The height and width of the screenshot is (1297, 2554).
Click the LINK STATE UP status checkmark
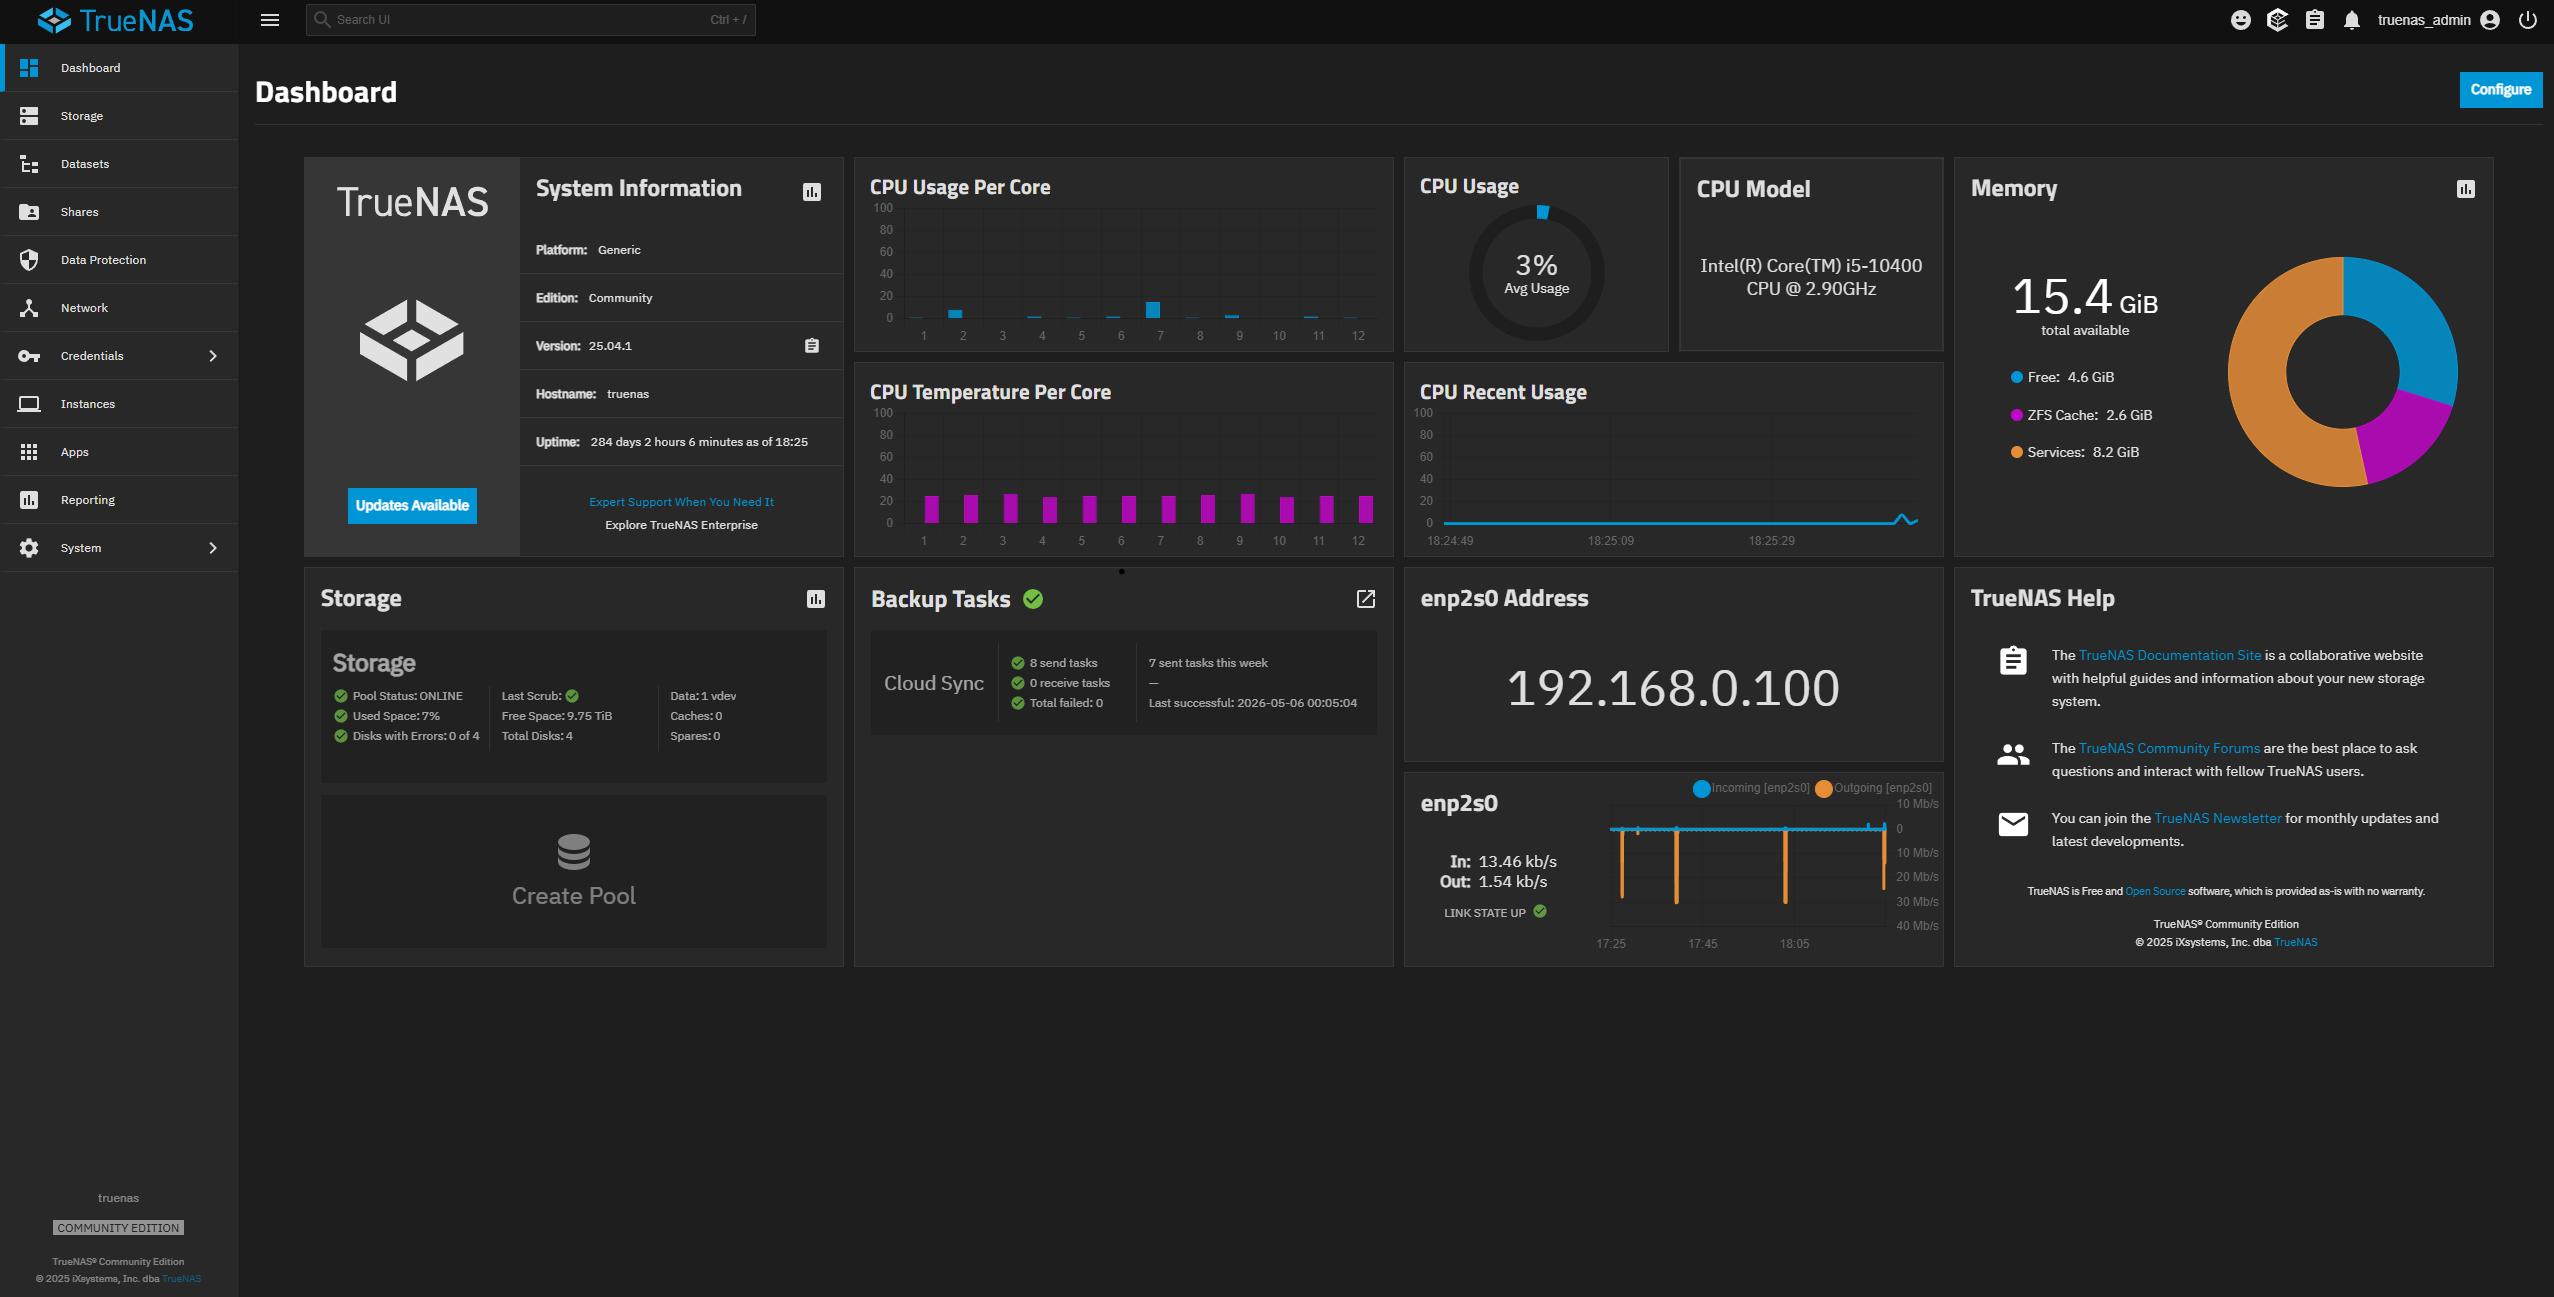point(1540,911)
